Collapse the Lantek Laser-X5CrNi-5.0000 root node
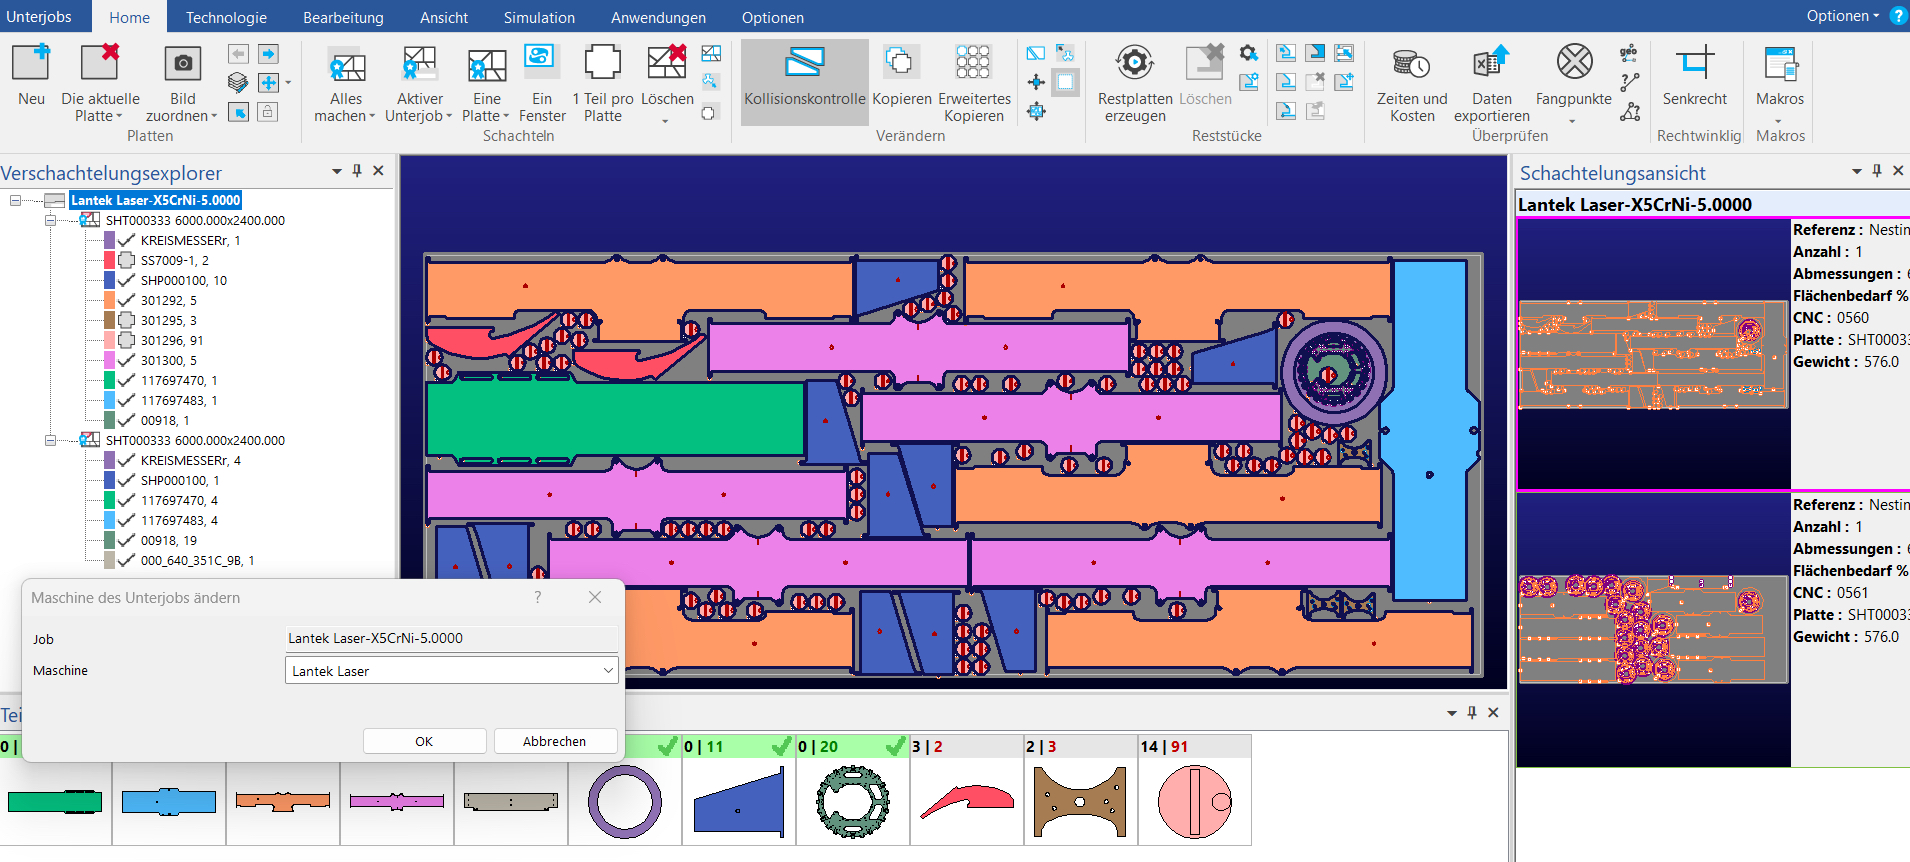Image resolution: width=1910 pixels, height=862 pixels. click(16, 200)
